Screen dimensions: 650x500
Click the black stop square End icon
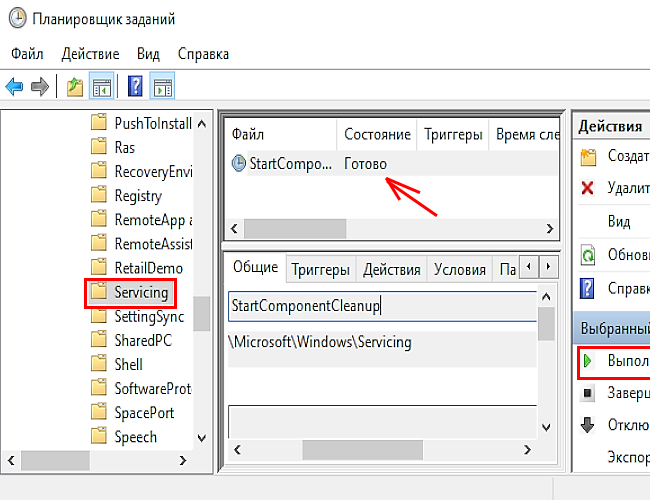[587, 393]
